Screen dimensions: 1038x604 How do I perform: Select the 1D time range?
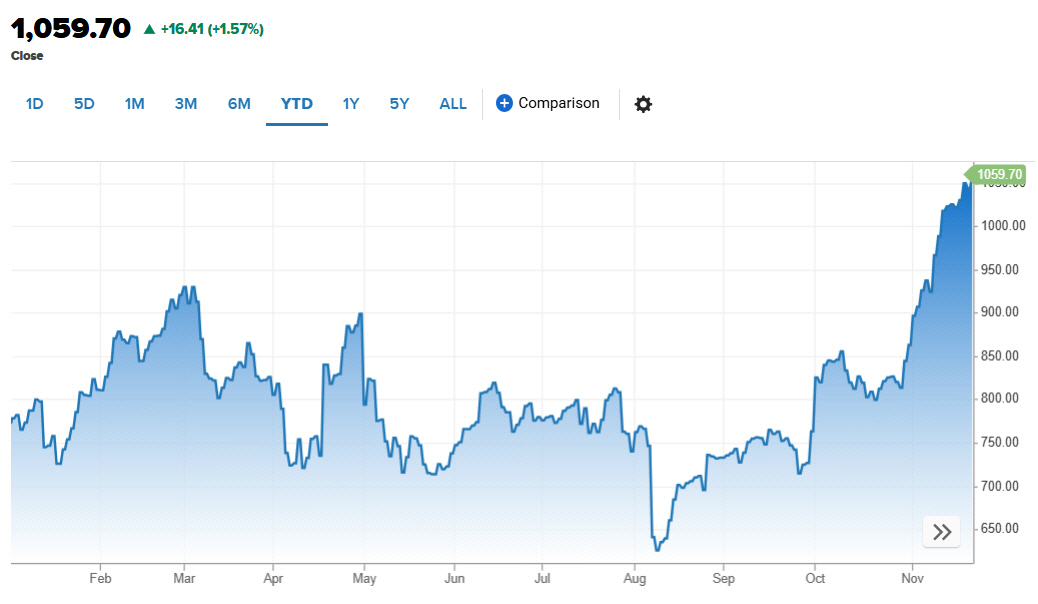tap(34, 103)
